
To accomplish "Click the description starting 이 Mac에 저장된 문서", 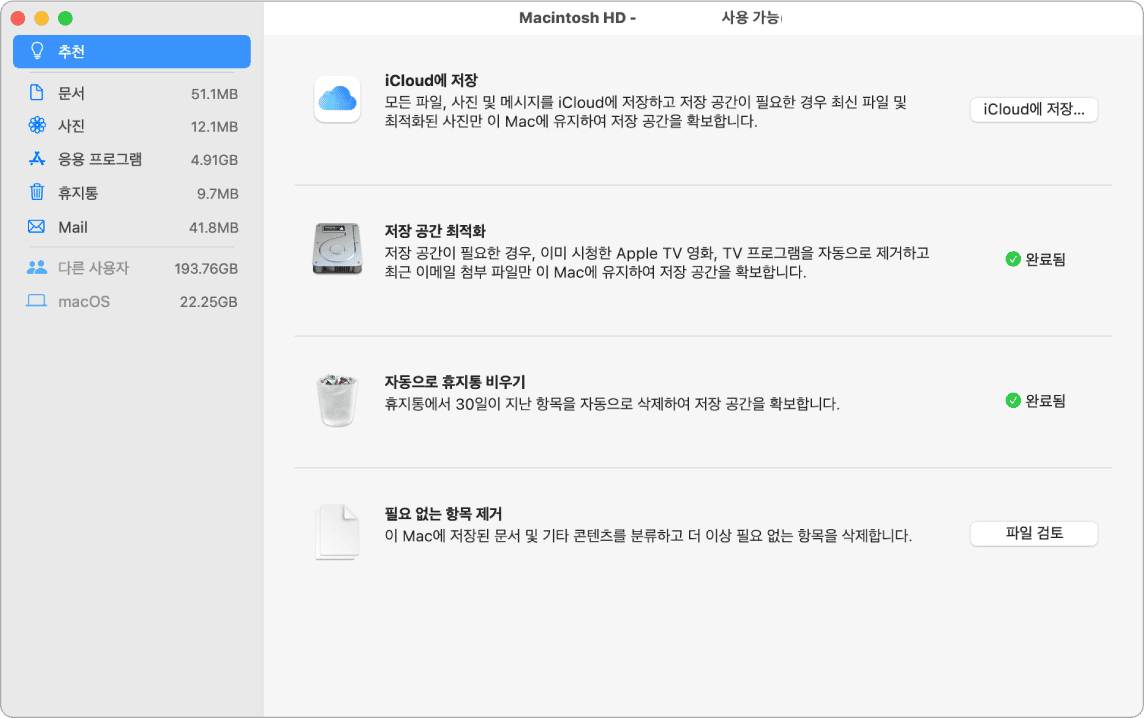I will pyautogui.click(x=649, y=536).
